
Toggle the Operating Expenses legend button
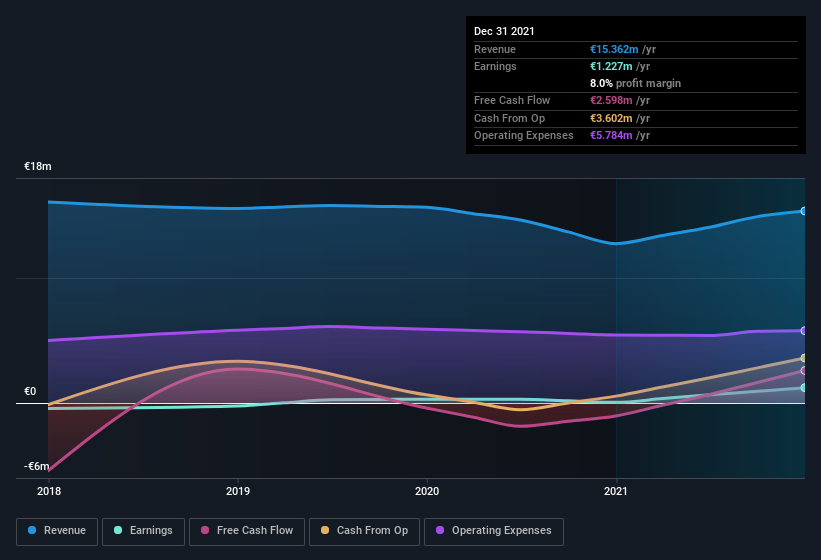coord(494,531)
